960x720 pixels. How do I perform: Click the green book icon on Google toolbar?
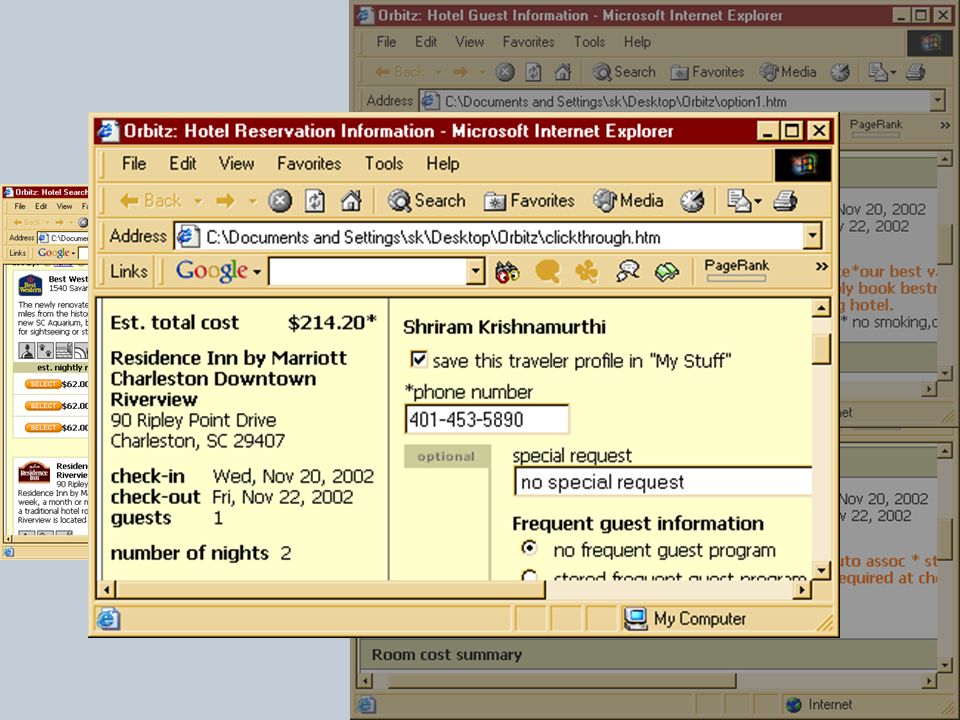[x=667, y=272]
